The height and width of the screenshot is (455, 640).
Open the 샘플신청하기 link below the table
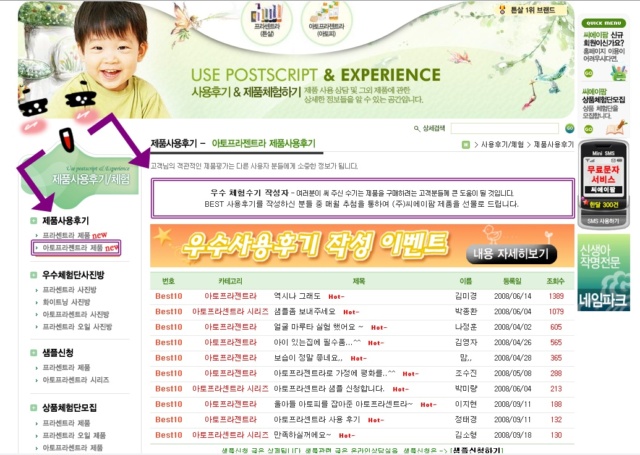pos(476,451)
